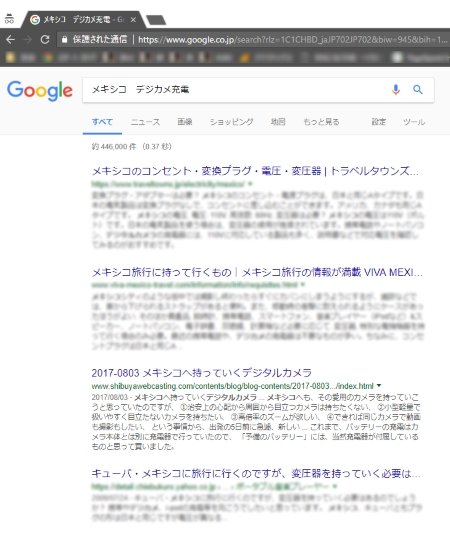Close the メキシコ デジカメ充電 tab
The width and height of the screenshot is (450, 534).
133,20
